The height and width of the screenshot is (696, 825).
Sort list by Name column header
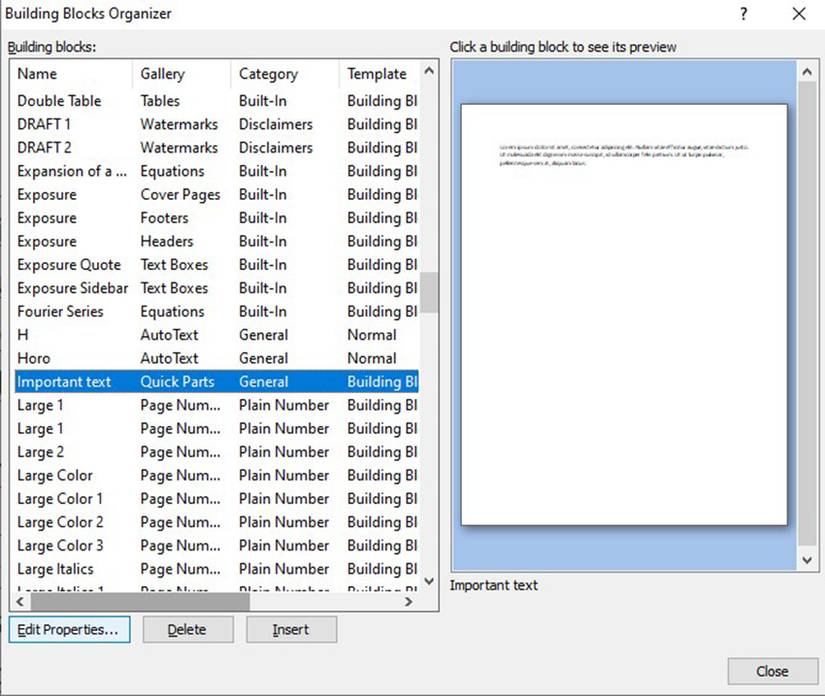click(73, 74)
